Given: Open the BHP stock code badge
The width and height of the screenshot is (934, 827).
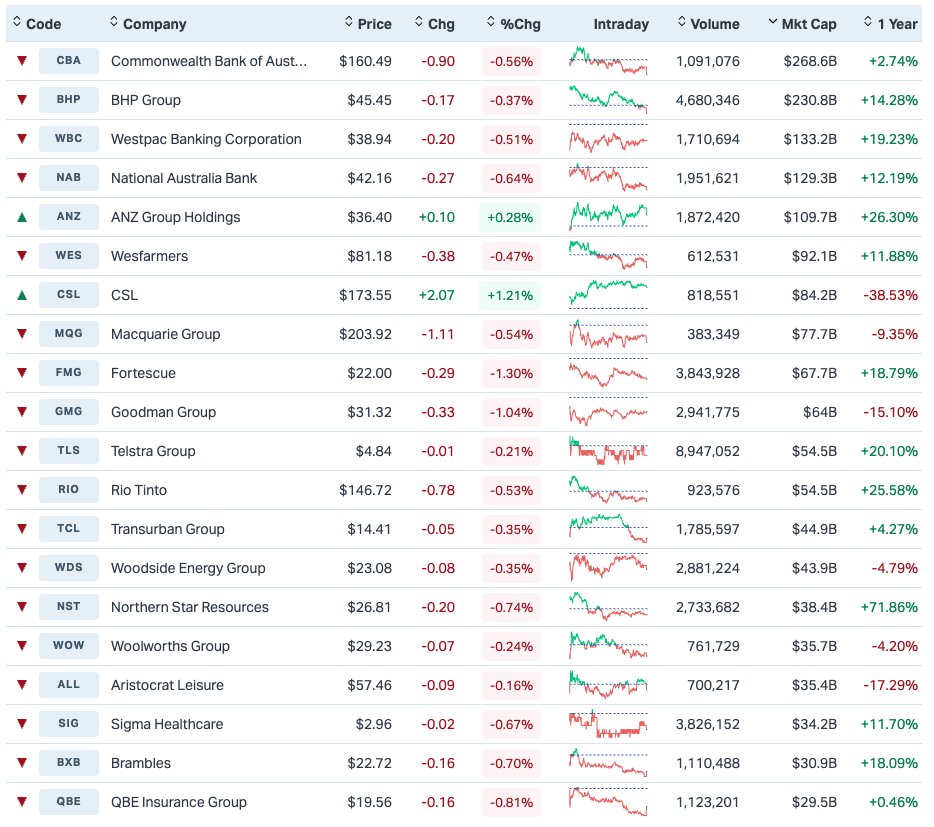Looking at the screenshot, I should (69, 100).
